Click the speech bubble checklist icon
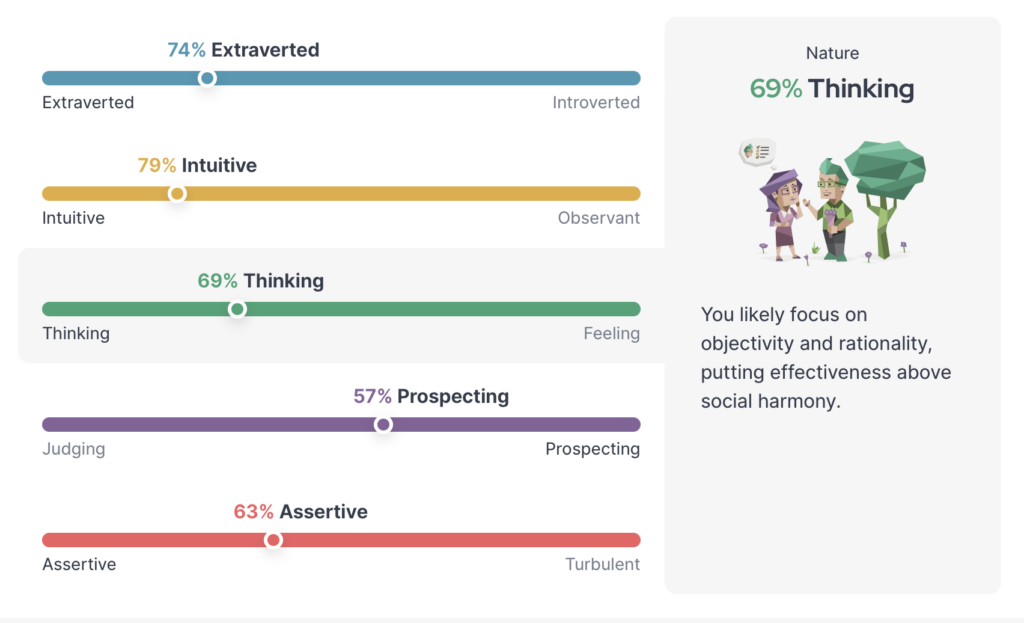The width and height of the screenshot is (1024, 623). [x=757, y=153]
